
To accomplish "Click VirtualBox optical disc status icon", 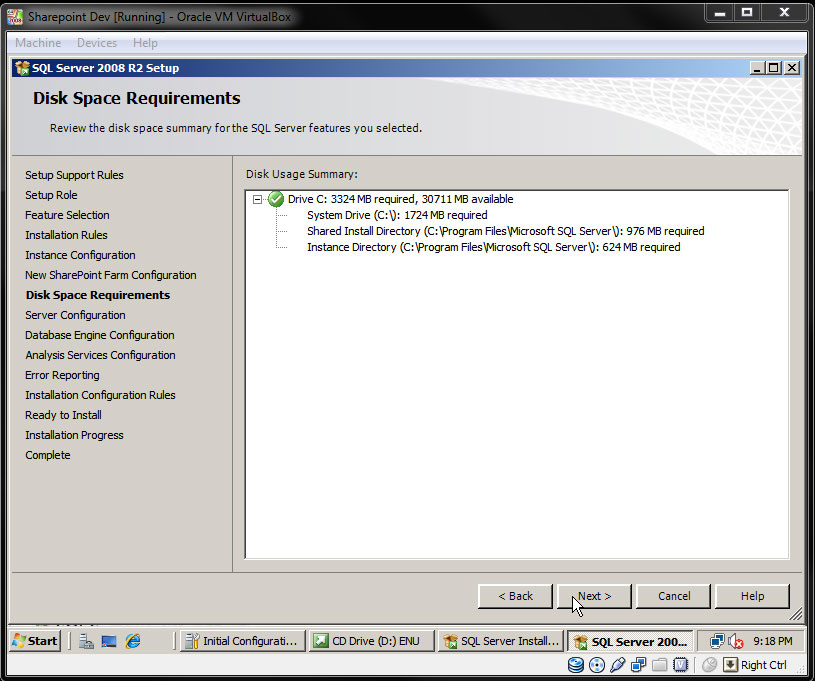I will (x=597, y=665).
